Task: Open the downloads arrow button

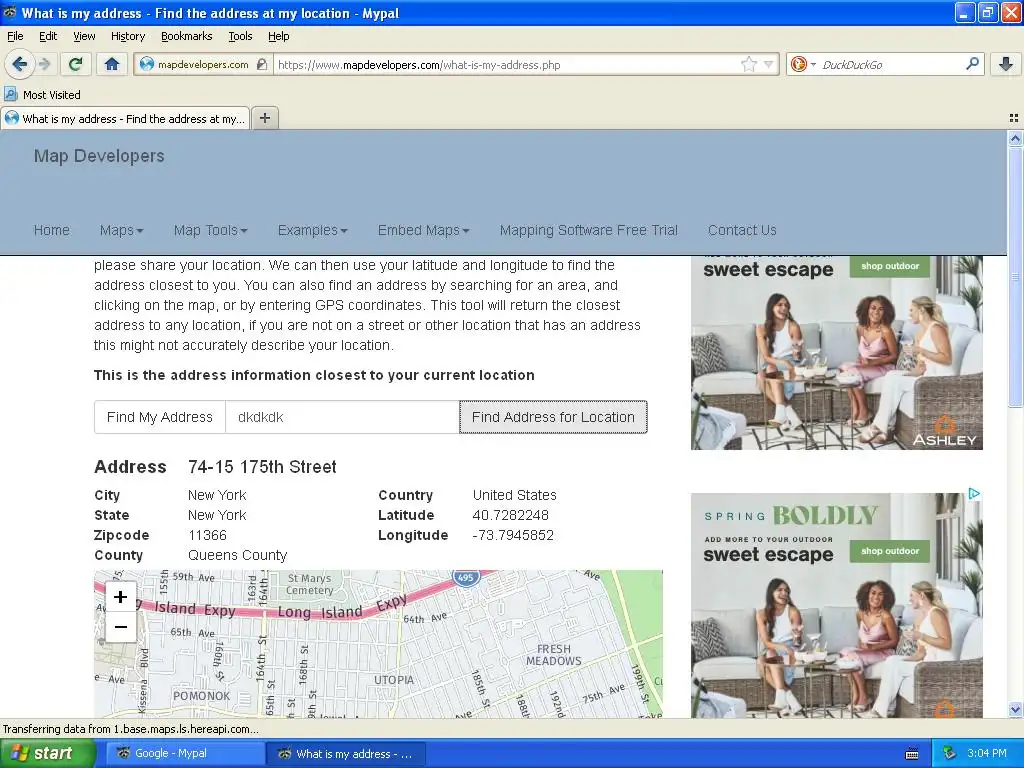Action: (1006, 63)
